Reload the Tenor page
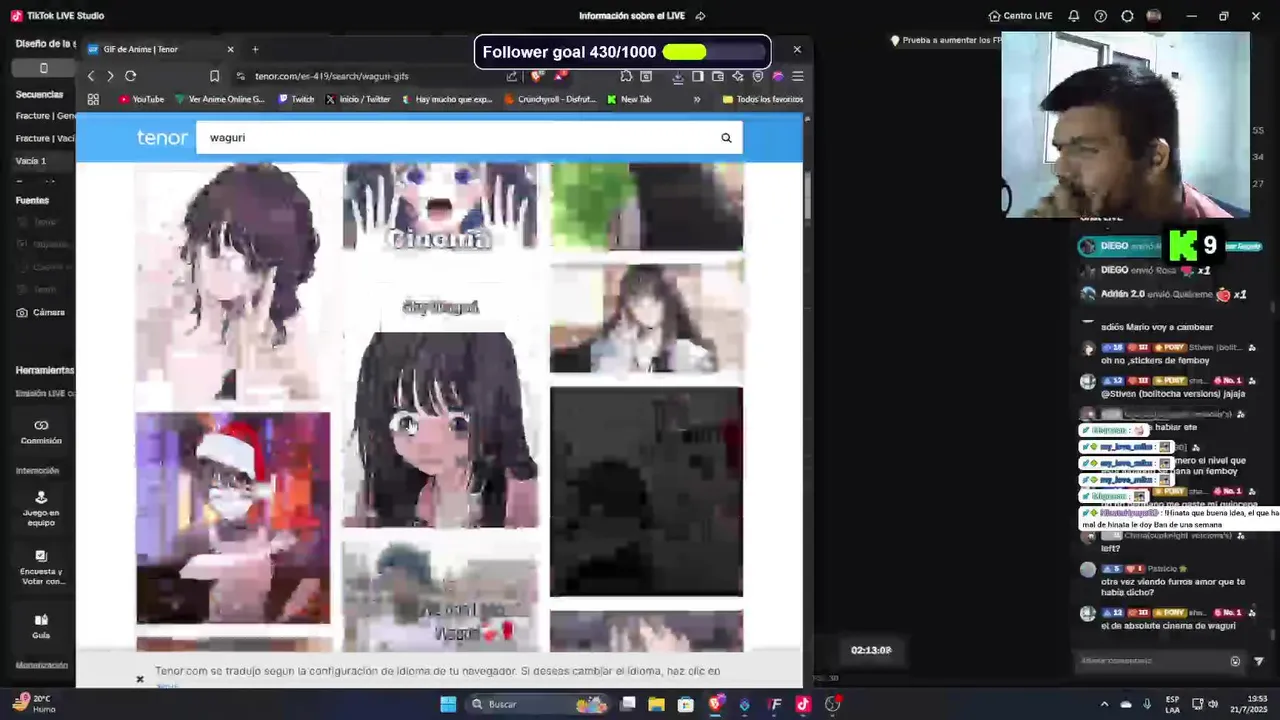The width and height of the screenshot is (1280, 720). 130,76
